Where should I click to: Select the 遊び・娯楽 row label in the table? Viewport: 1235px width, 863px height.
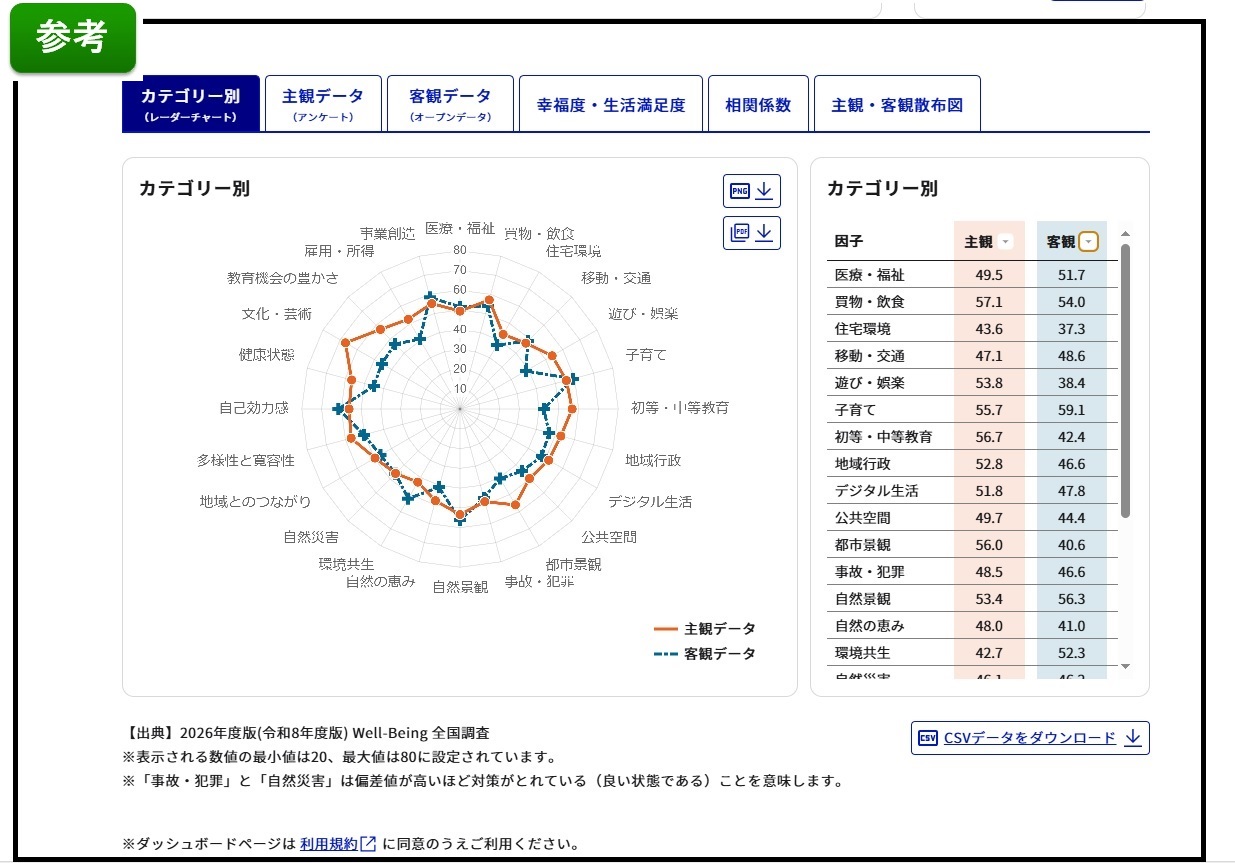tap(869, 383)
